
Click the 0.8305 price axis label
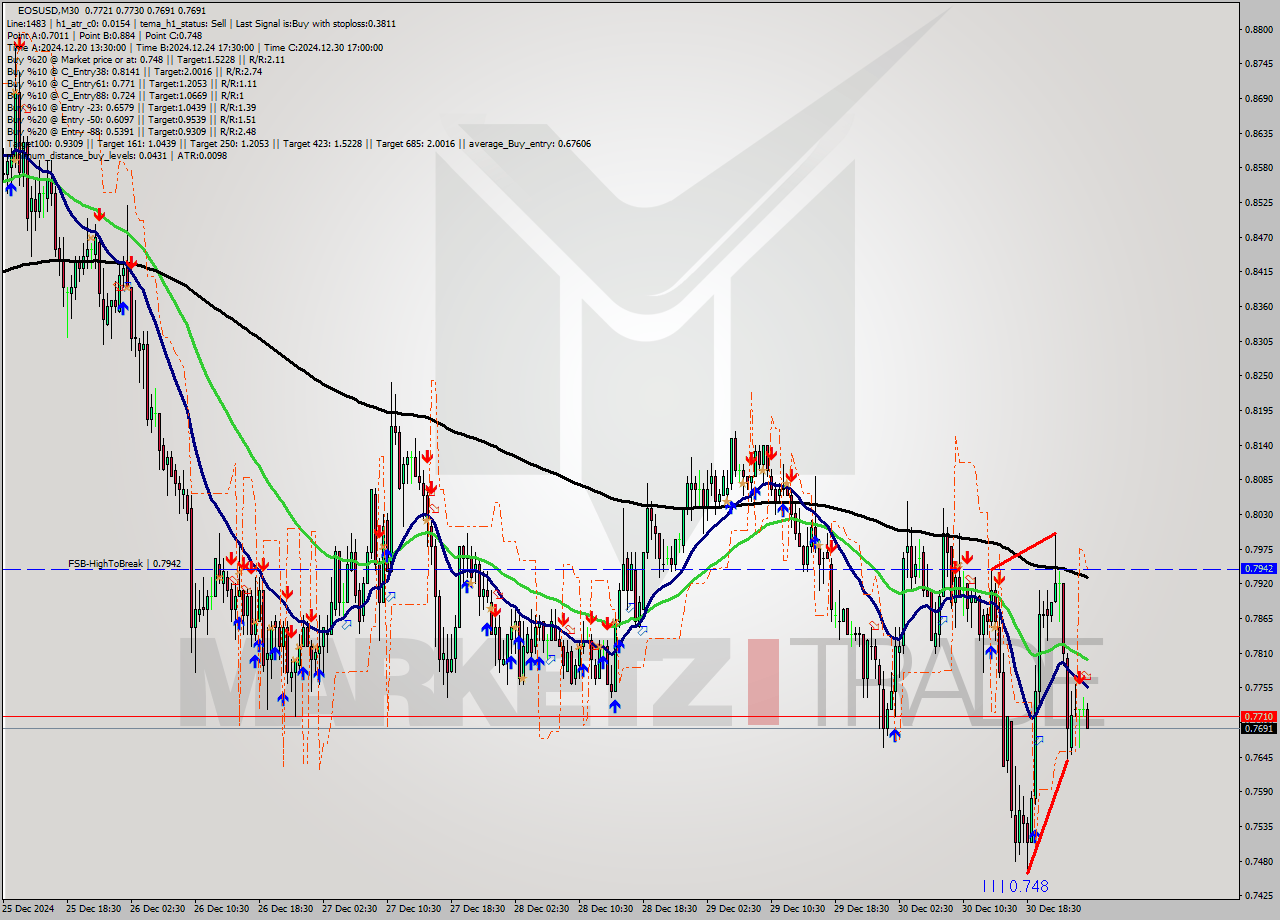pos(1259,341)
